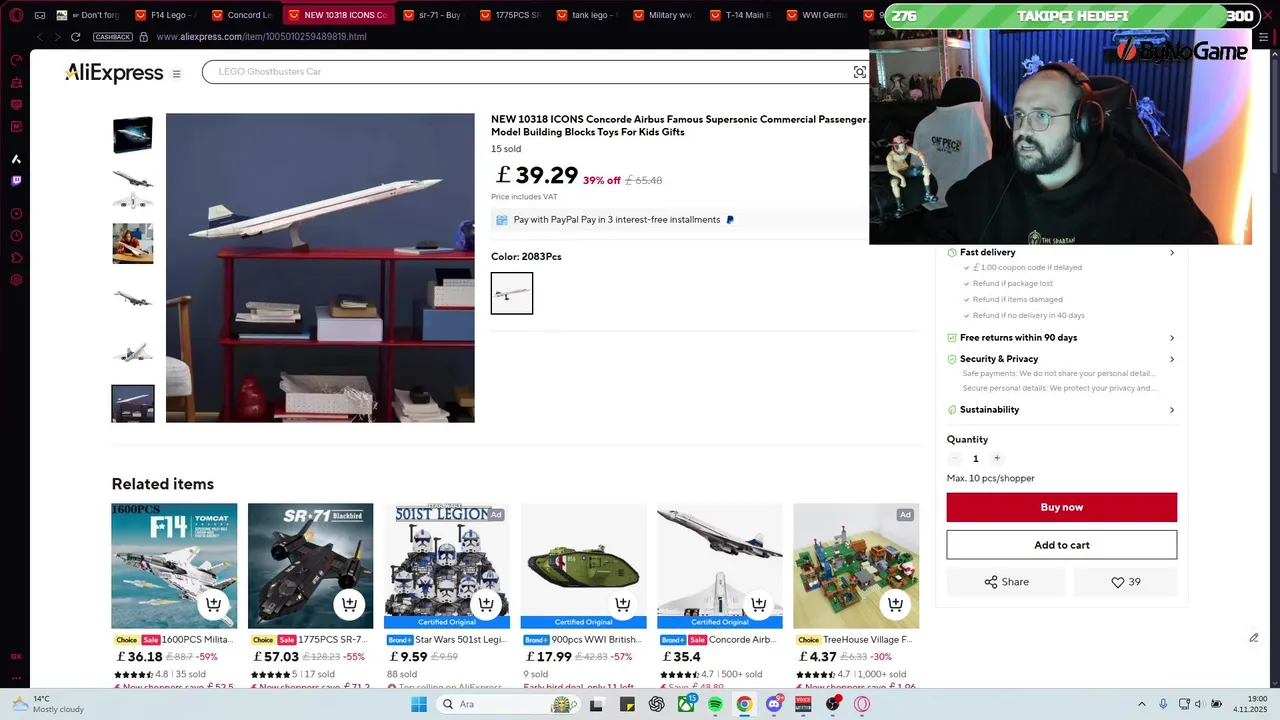Add WWI British tank to cart
The height and width of the screenshot is (720, 1280).
coord(622,604)
